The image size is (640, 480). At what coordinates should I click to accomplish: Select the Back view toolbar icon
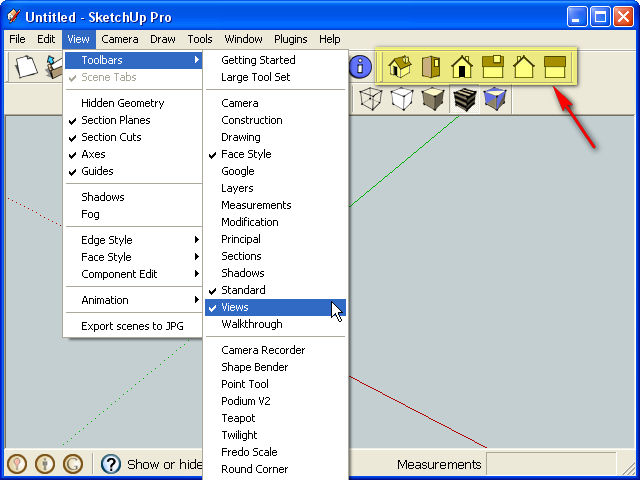[x=524, y=67]
